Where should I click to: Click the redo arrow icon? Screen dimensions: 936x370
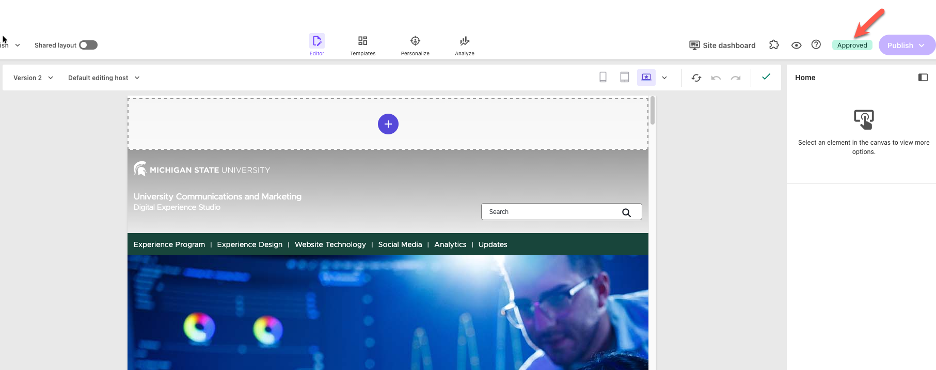coord(735,78)
